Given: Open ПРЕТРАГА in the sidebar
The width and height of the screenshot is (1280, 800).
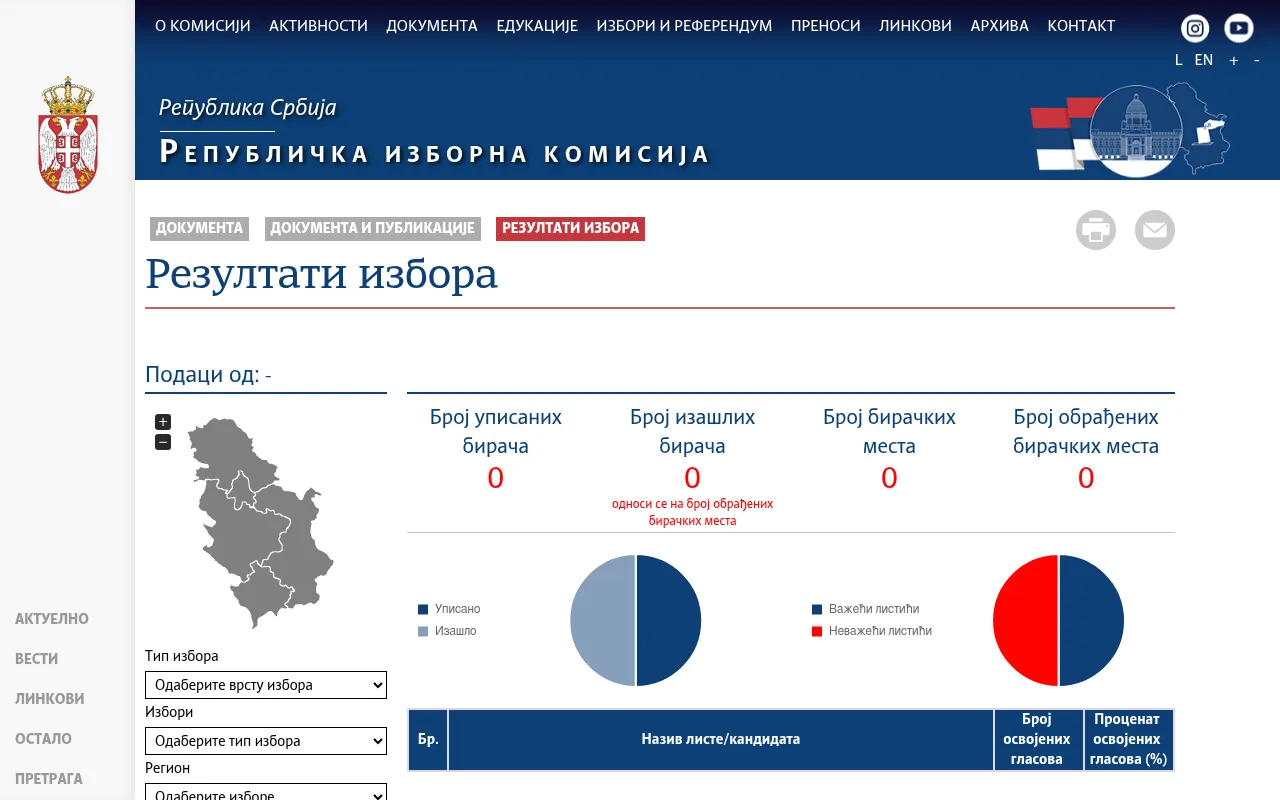Looking at the screenshot, I should click(x=49, y=779).
